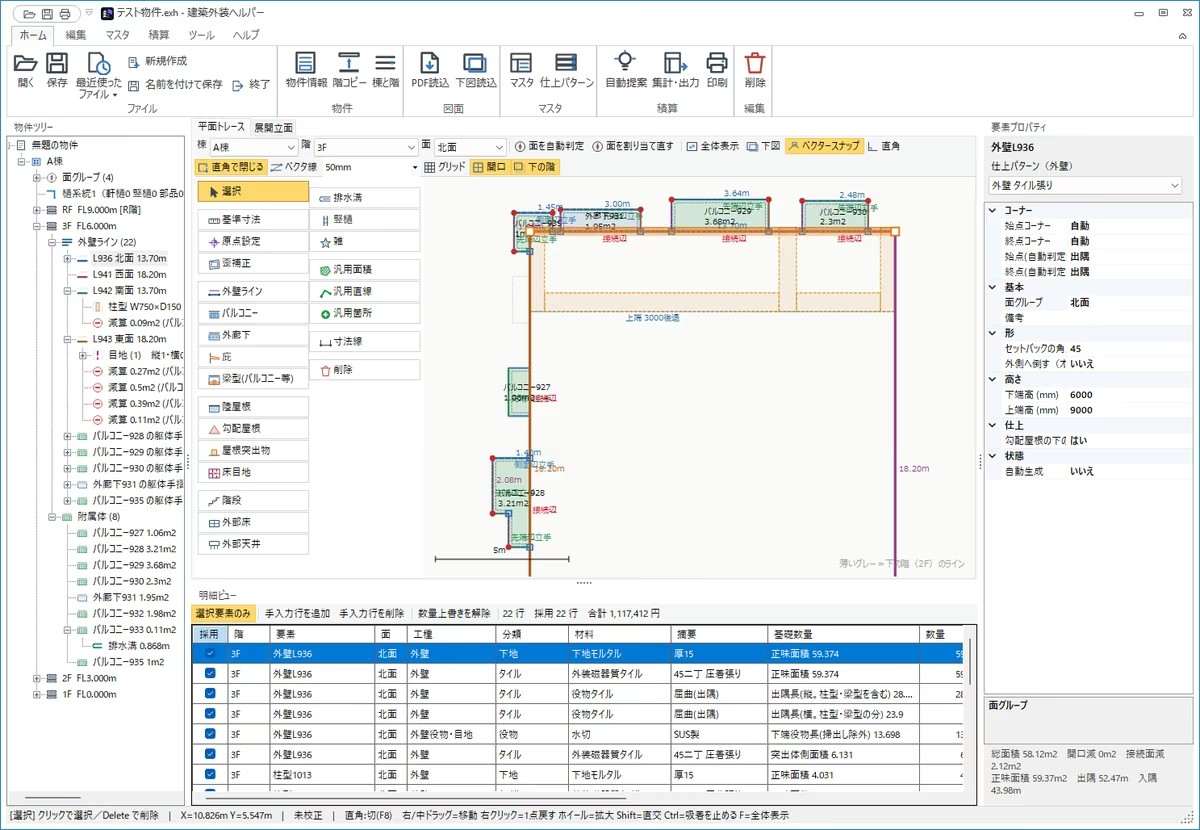
Task: Switch to the 展開立面 view tab
Action: coord(273,127)
